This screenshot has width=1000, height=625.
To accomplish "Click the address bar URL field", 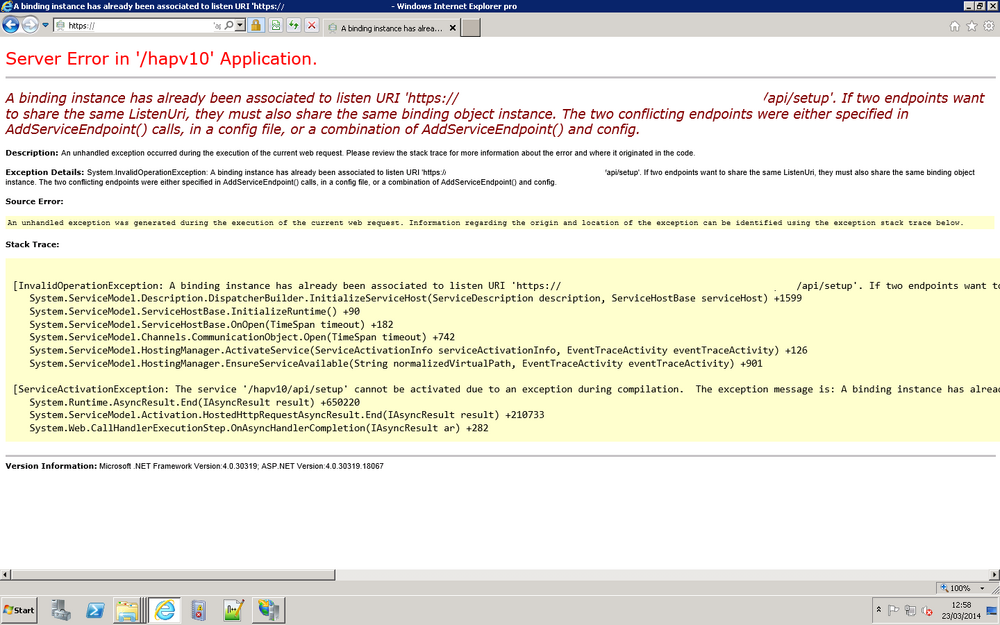I will (x=138, y=26).
